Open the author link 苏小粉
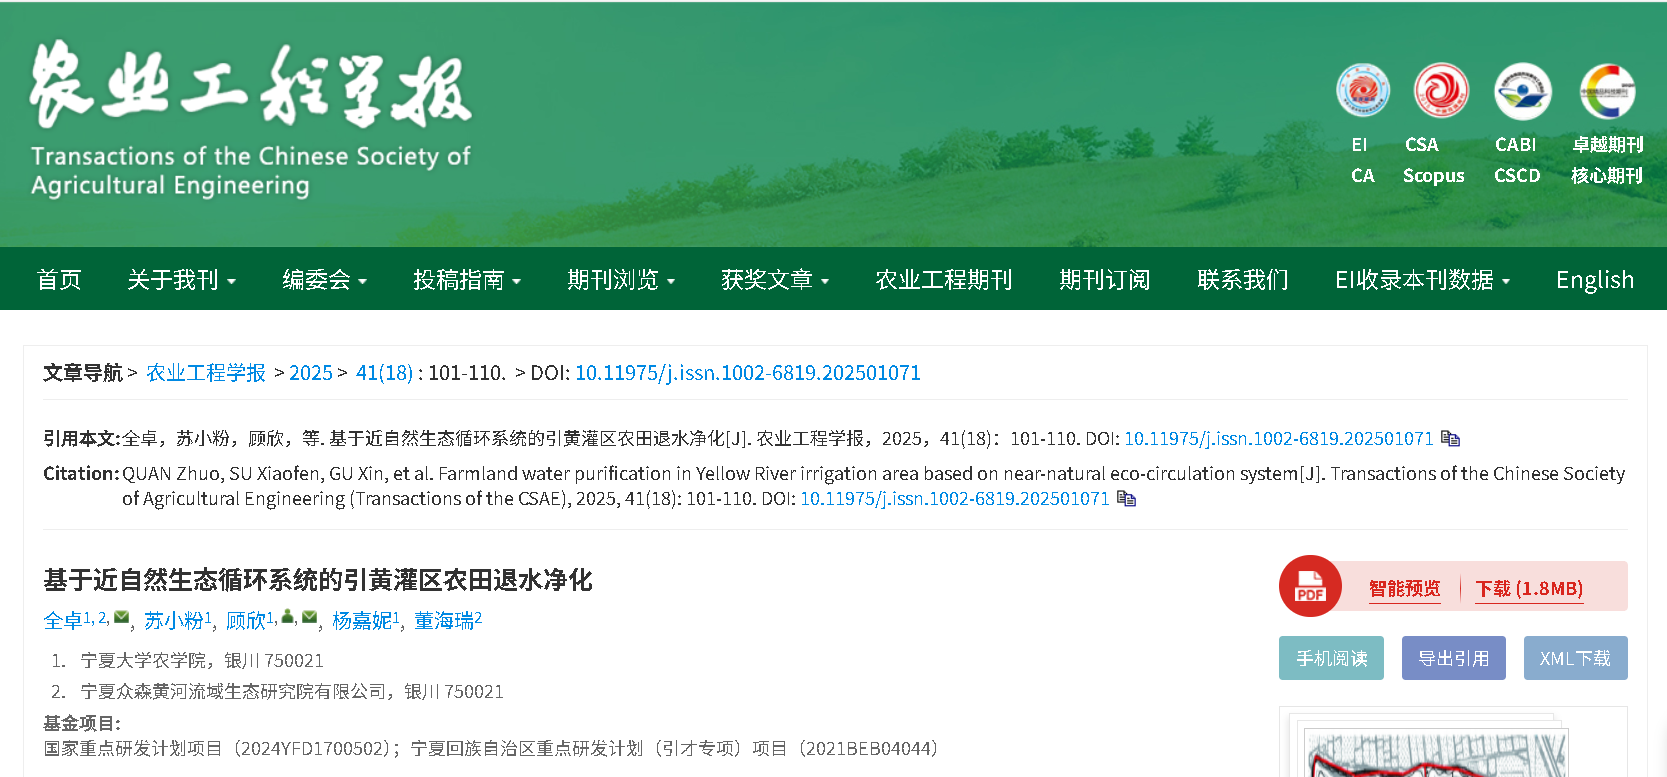The image size is (1667, 777). (x=174, y=621)
